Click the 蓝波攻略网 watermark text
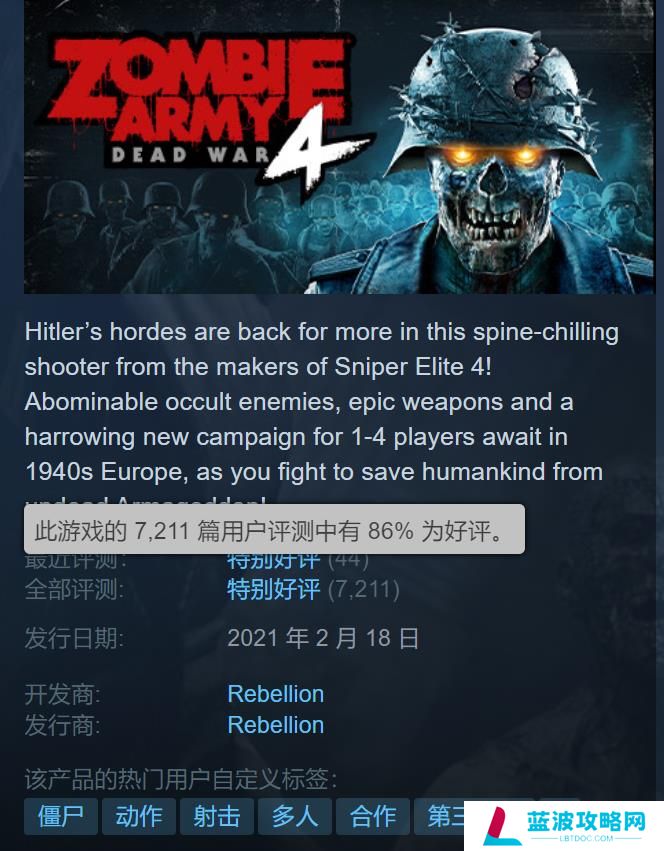Screen dimensions: 664x851 pyautogui.click(x=586, y=822)
